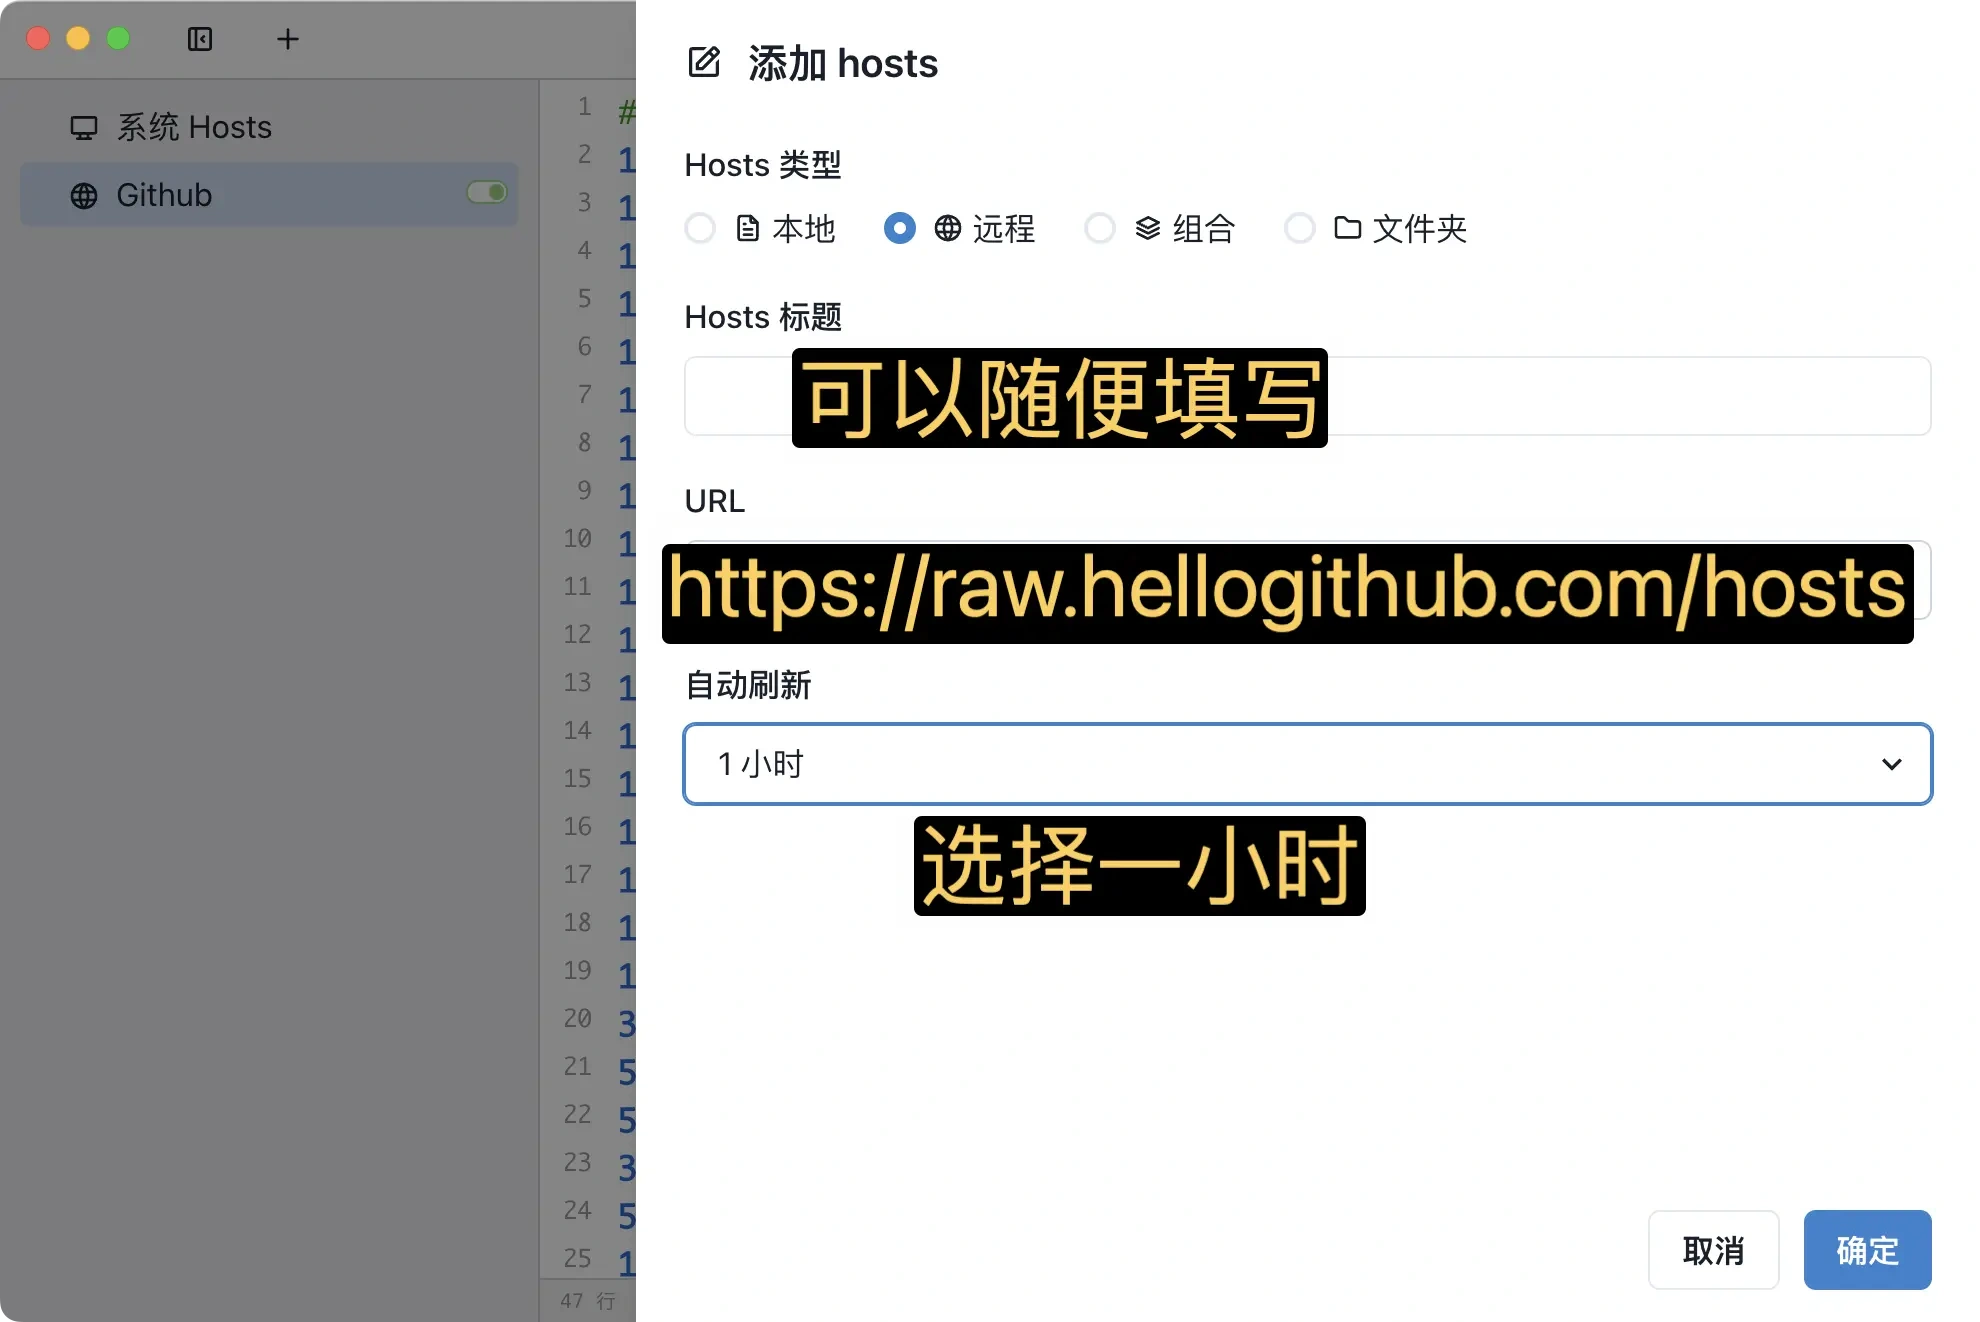
Task: Click the chevron arrow in 自动刷新 select
Action: (x=1891, y=764)
